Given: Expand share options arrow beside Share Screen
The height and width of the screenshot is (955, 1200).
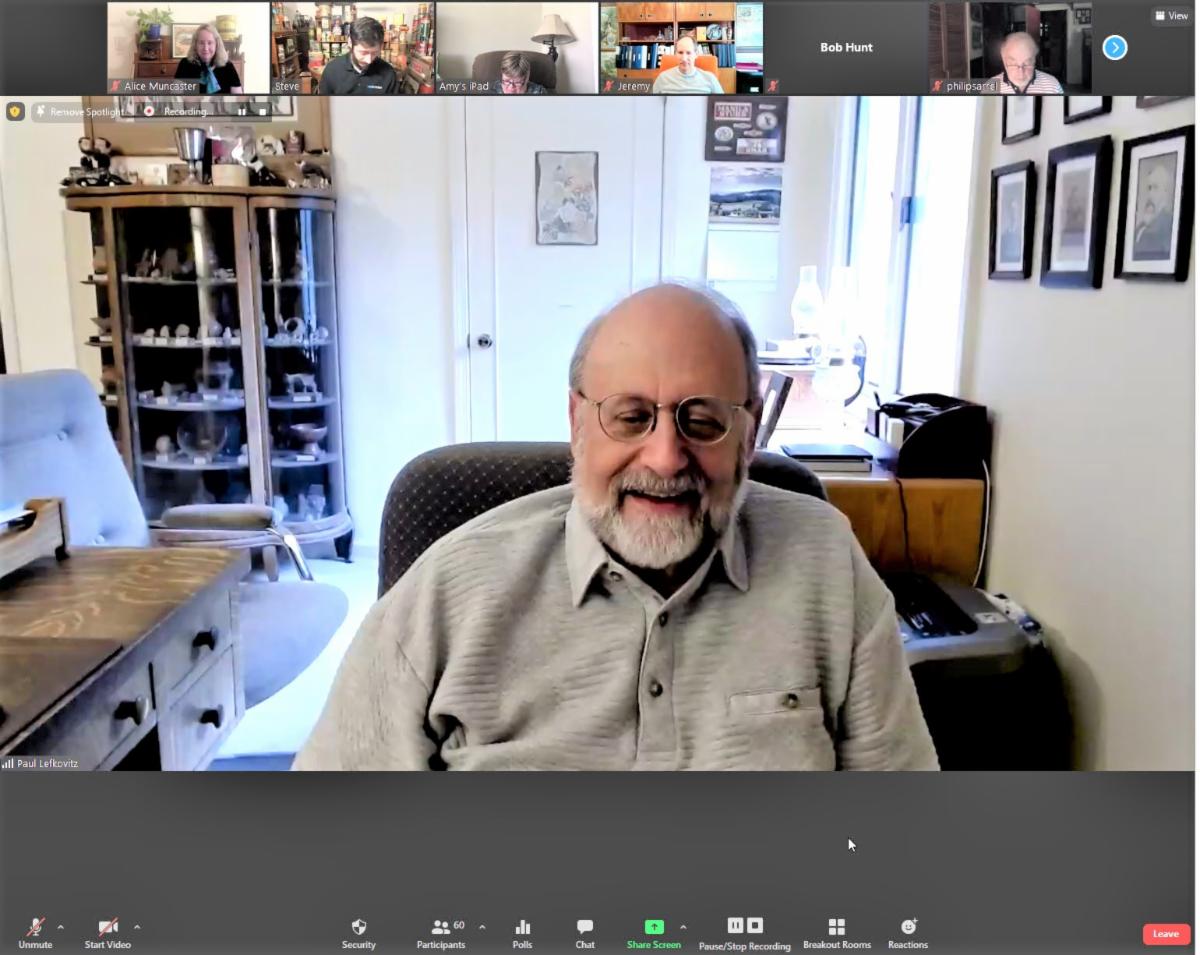Looking at the screenshot, I should pos(683,927).
